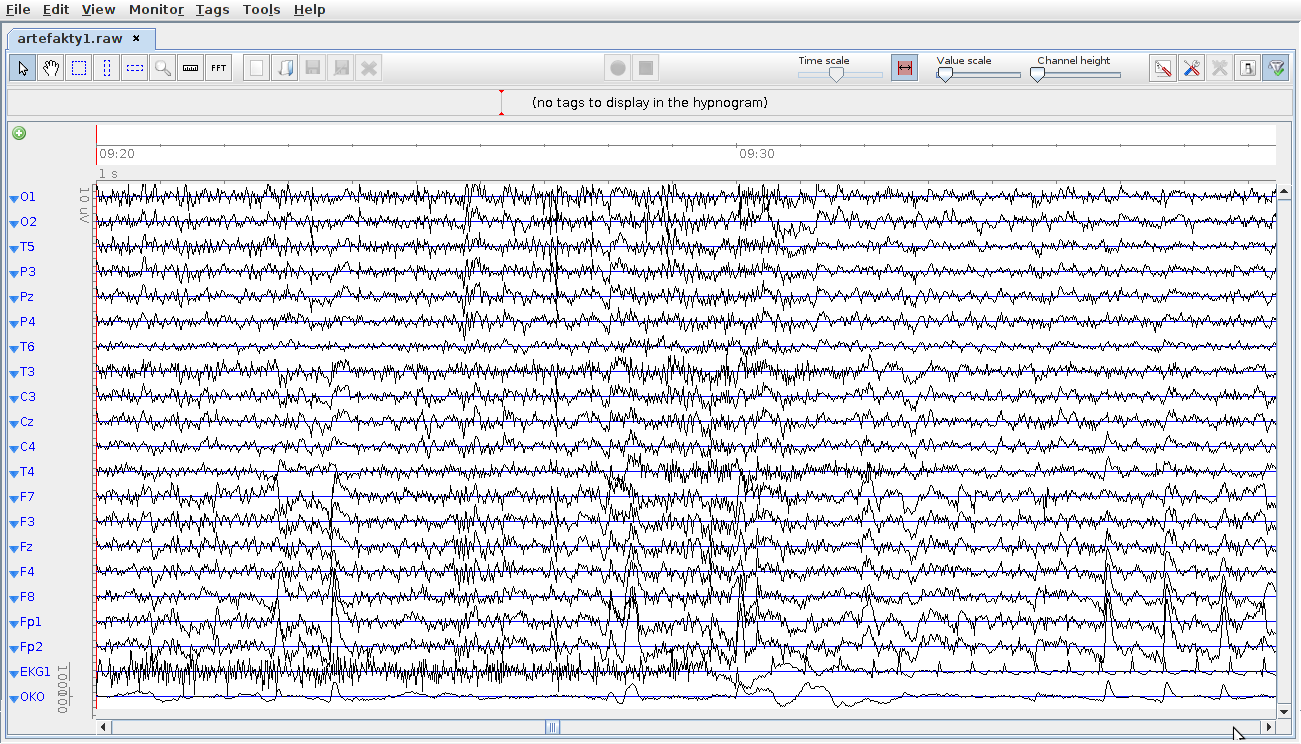
Task: Select the block (vertical) selection tool
Action: tap(107, 68)
